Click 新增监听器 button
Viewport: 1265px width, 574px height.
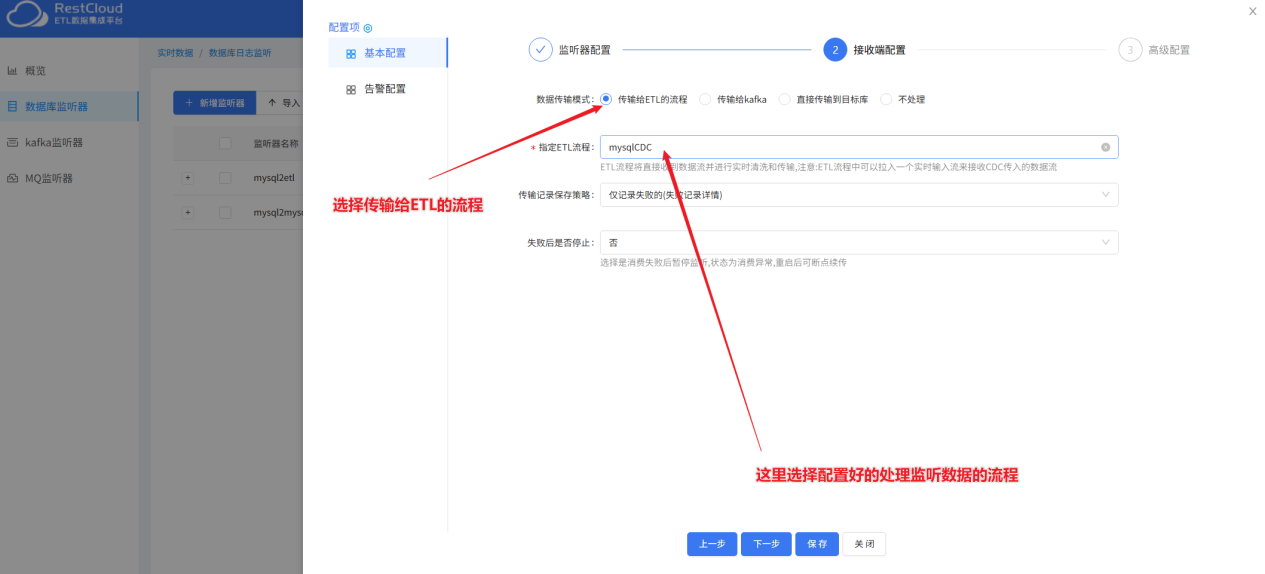pos(214,103)
